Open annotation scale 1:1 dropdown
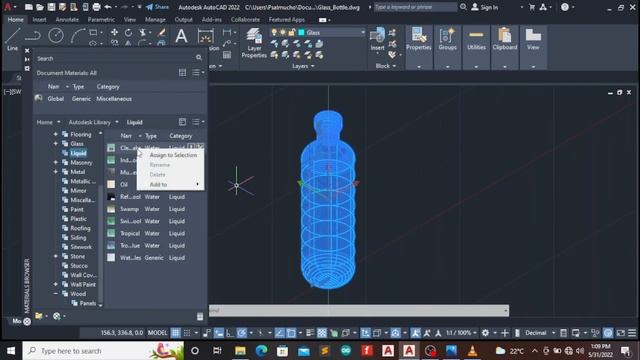640x360 pixels. click(x=461, y=333)
